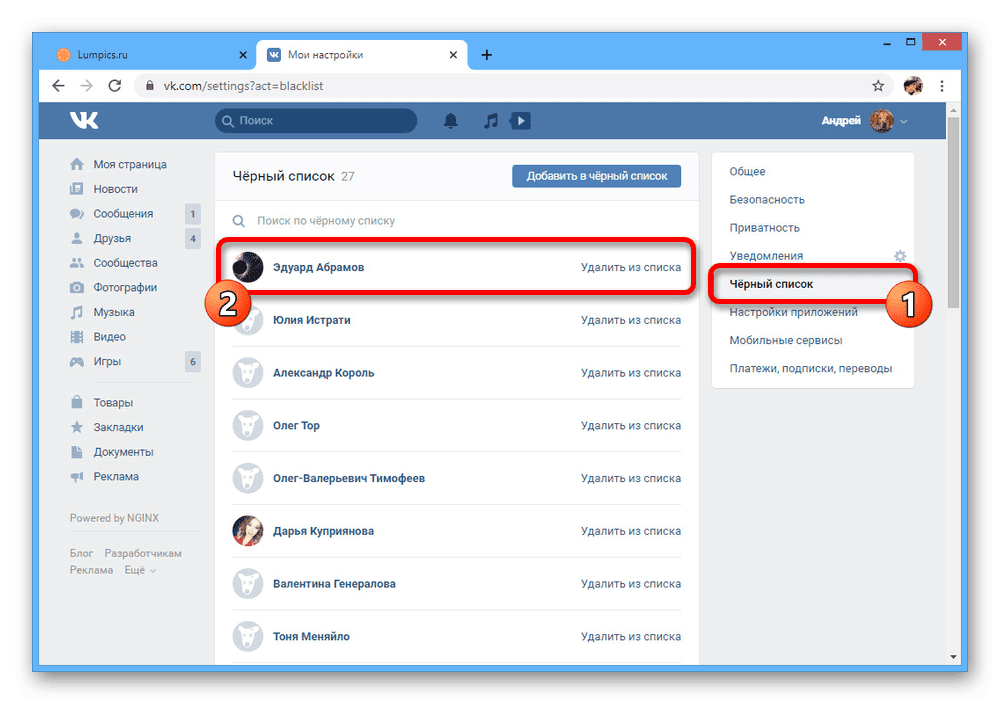This screenshot has height=704, width=1000.
Task: Reload the page
Action: pos(115,85)
